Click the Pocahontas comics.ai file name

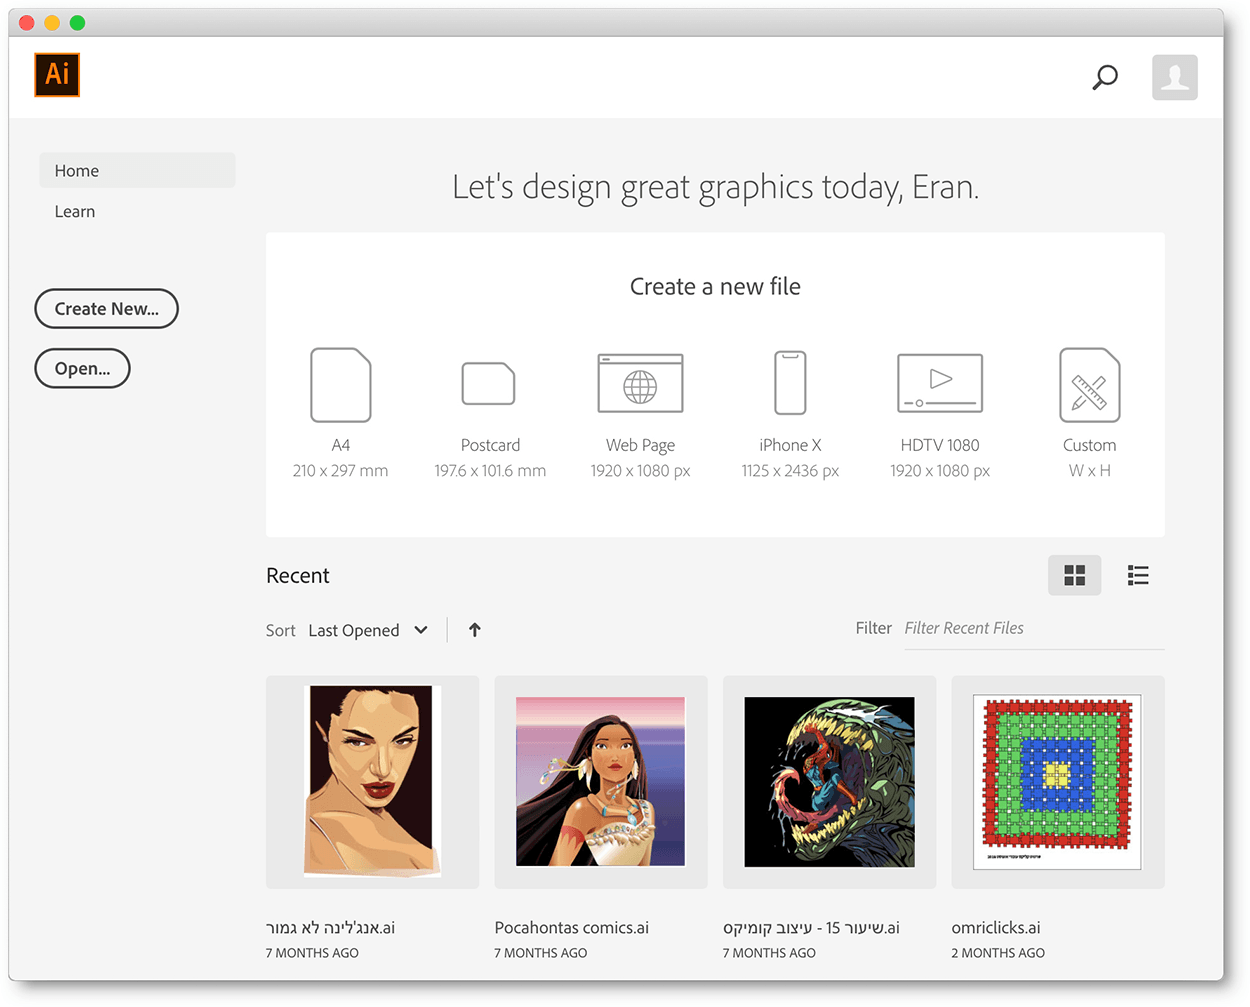coord(572,928)
